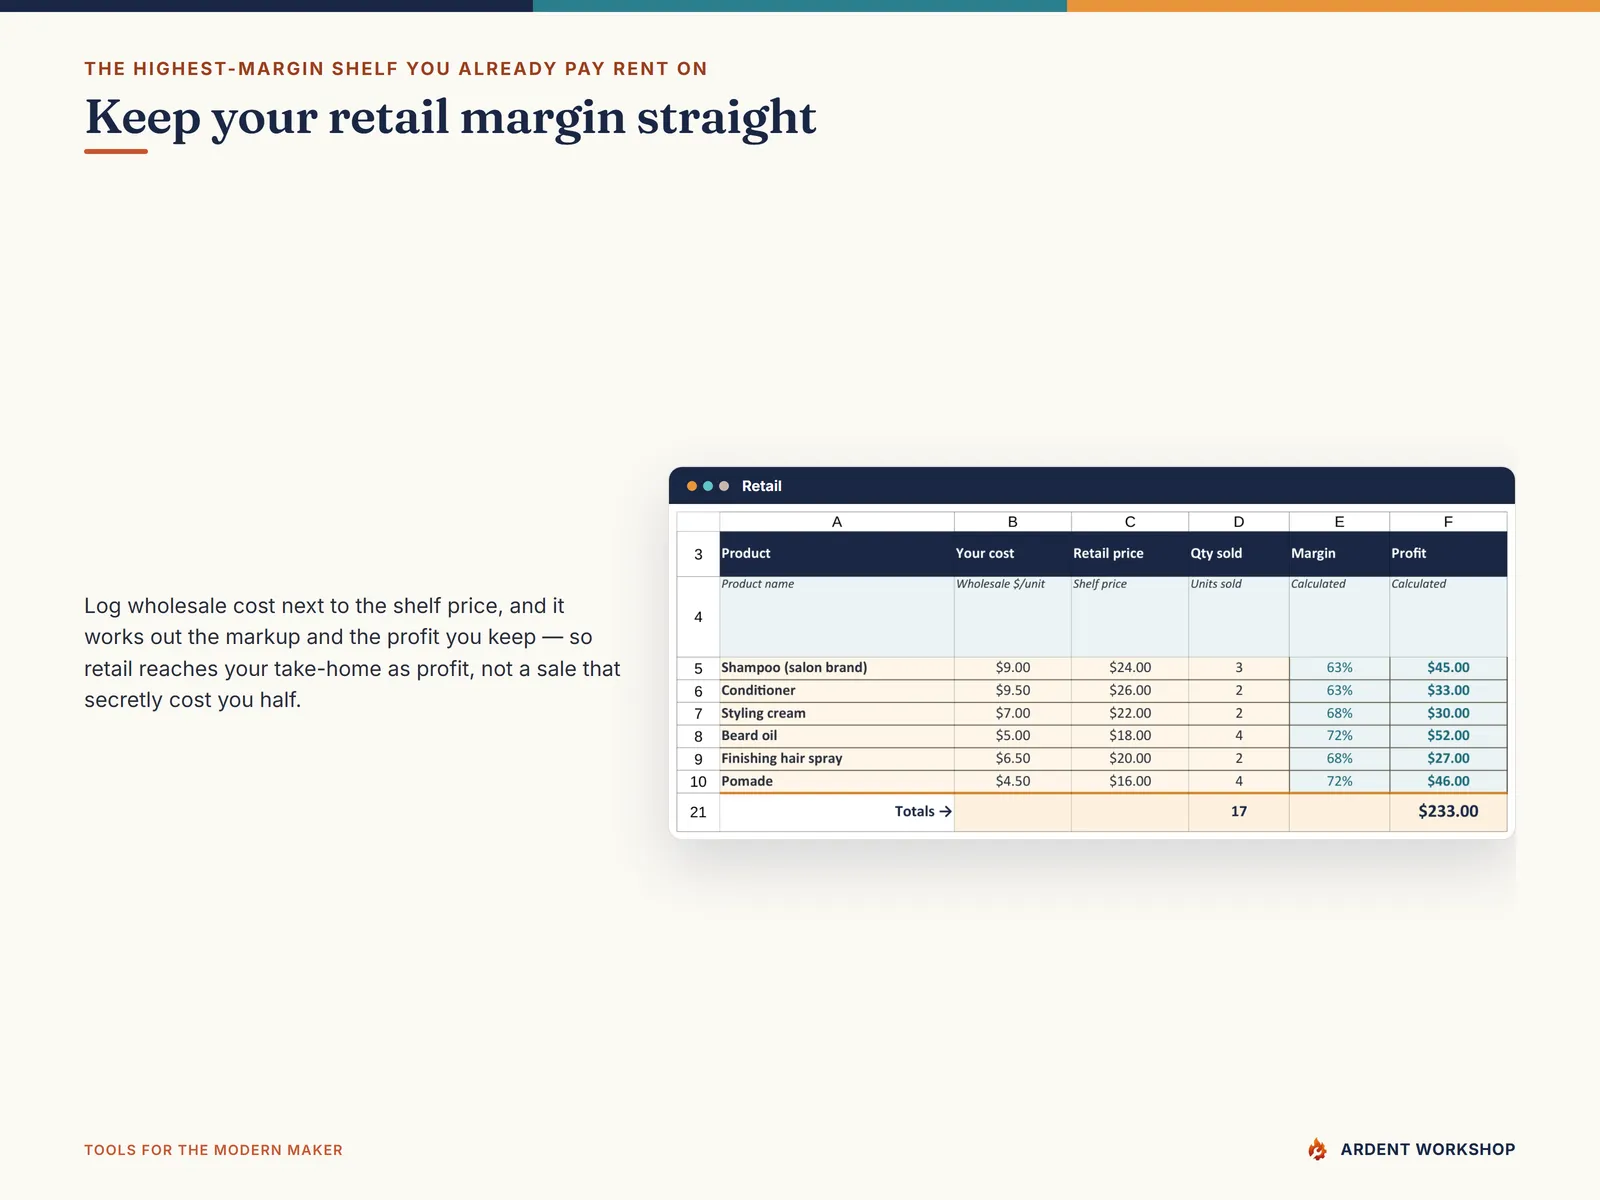Click the grey dot in Retail title bar
The width and height of the screenshot is (1600, 1200).
pos(724,486)
